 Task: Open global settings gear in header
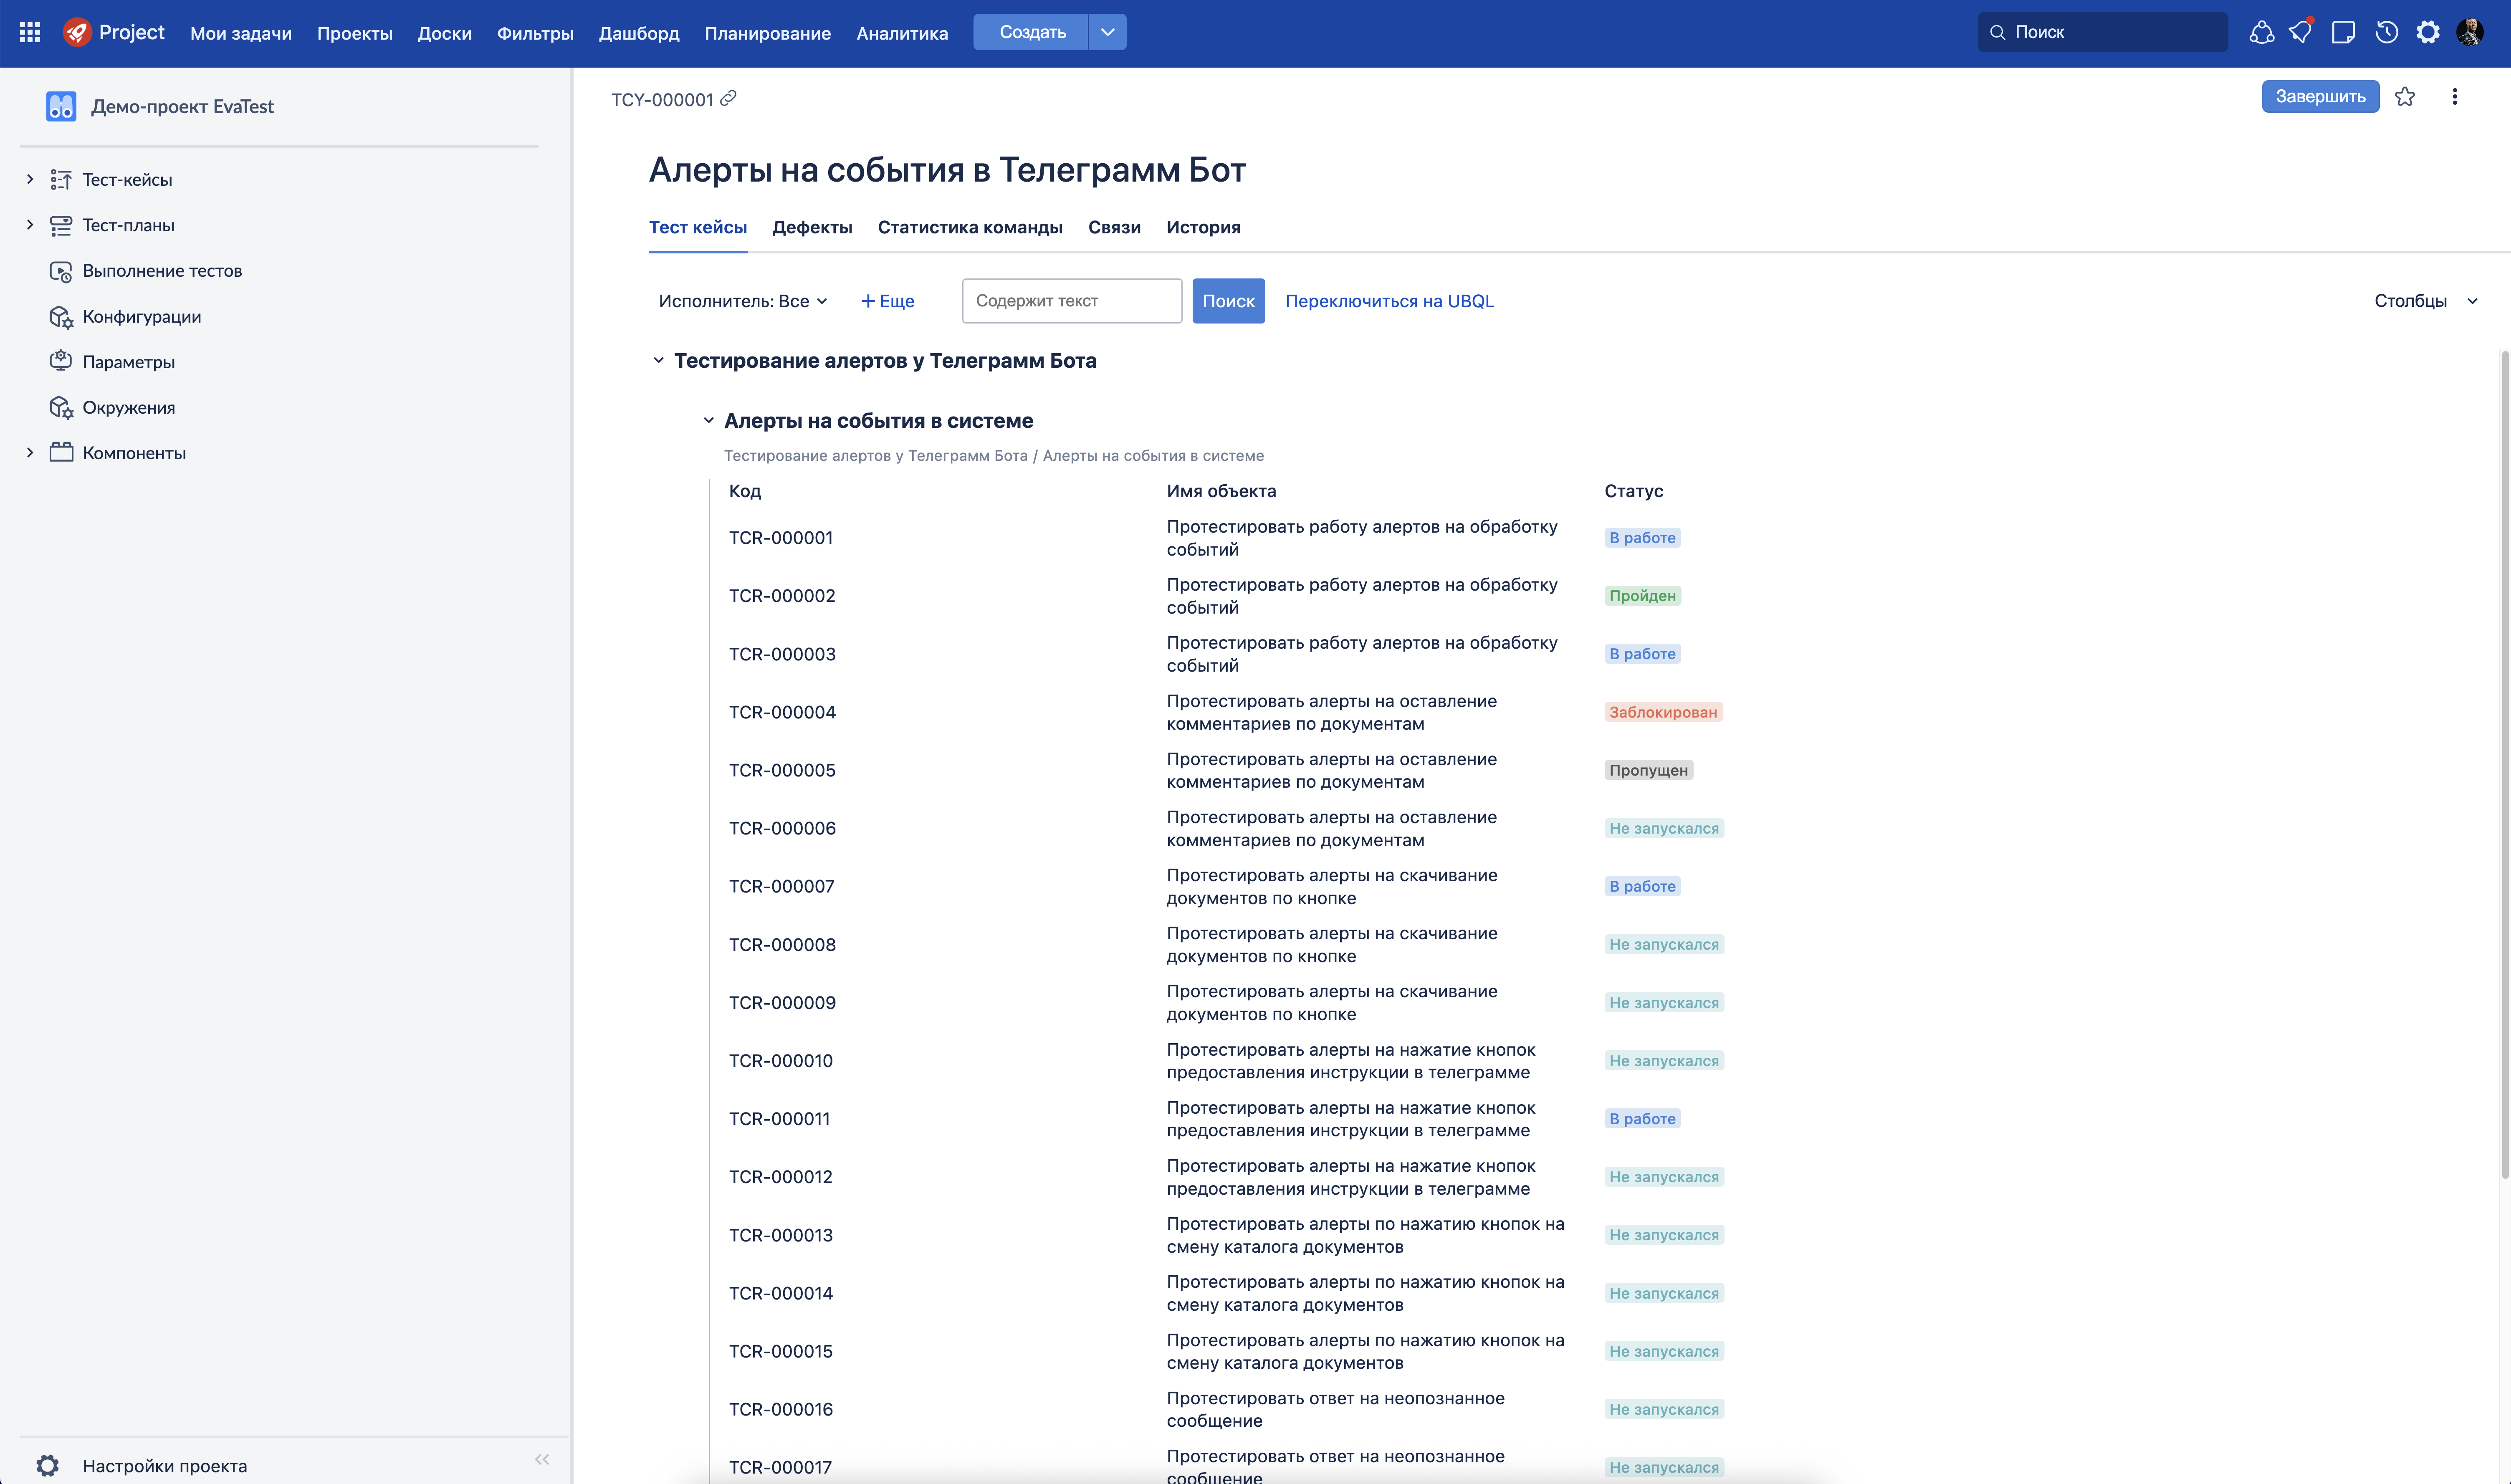[x=2428, y=32]
